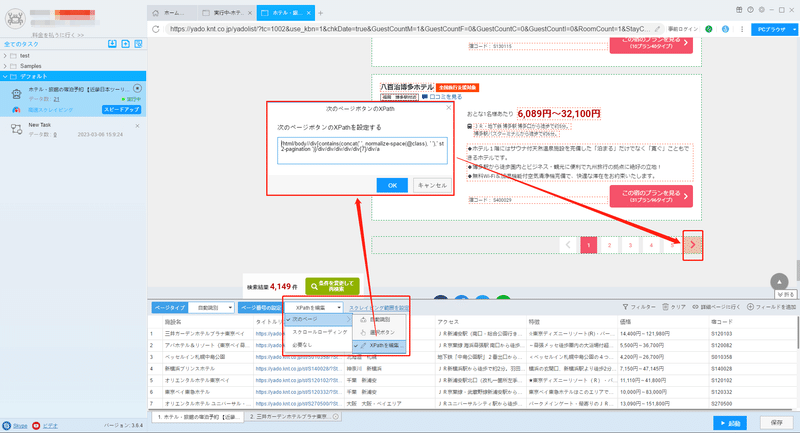Reload the page with the refresh icon
800x433 pixels.
tap(156, 29)
